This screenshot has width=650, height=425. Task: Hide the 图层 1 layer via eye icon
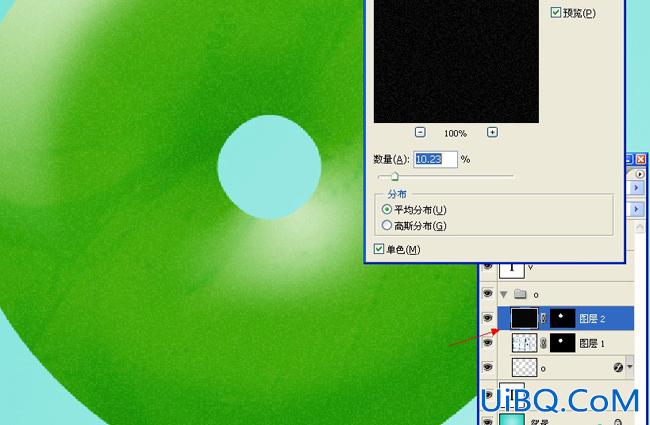(488, 342)
